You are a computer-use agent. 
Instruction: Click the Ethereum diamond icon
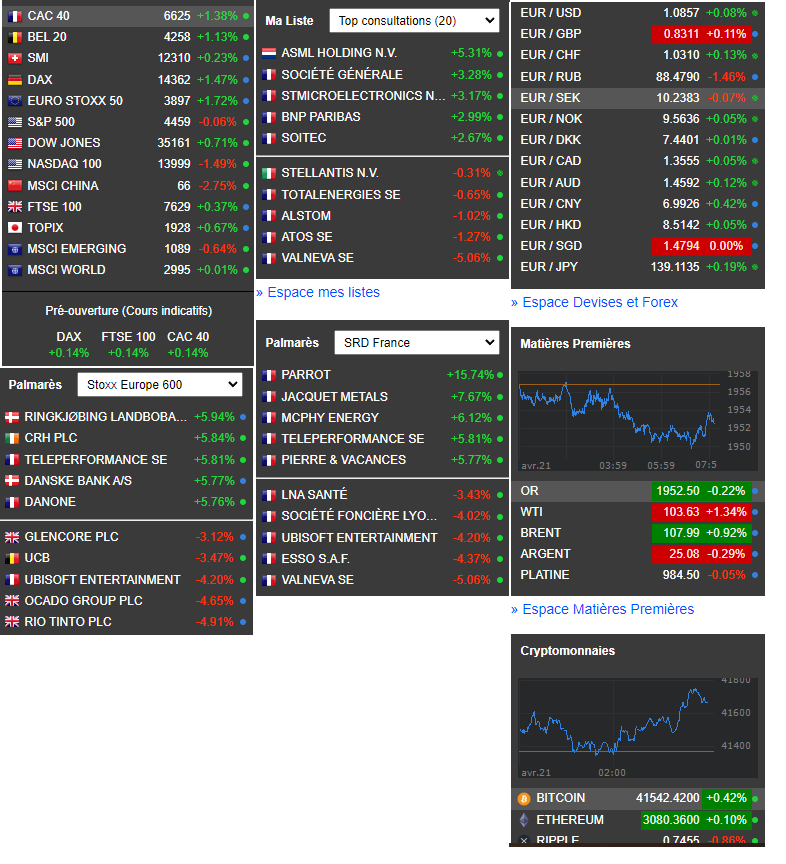(x=524, y=820)
